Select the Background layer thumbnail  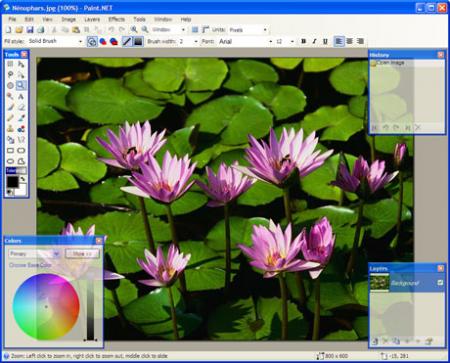click(x=379, y=283)
